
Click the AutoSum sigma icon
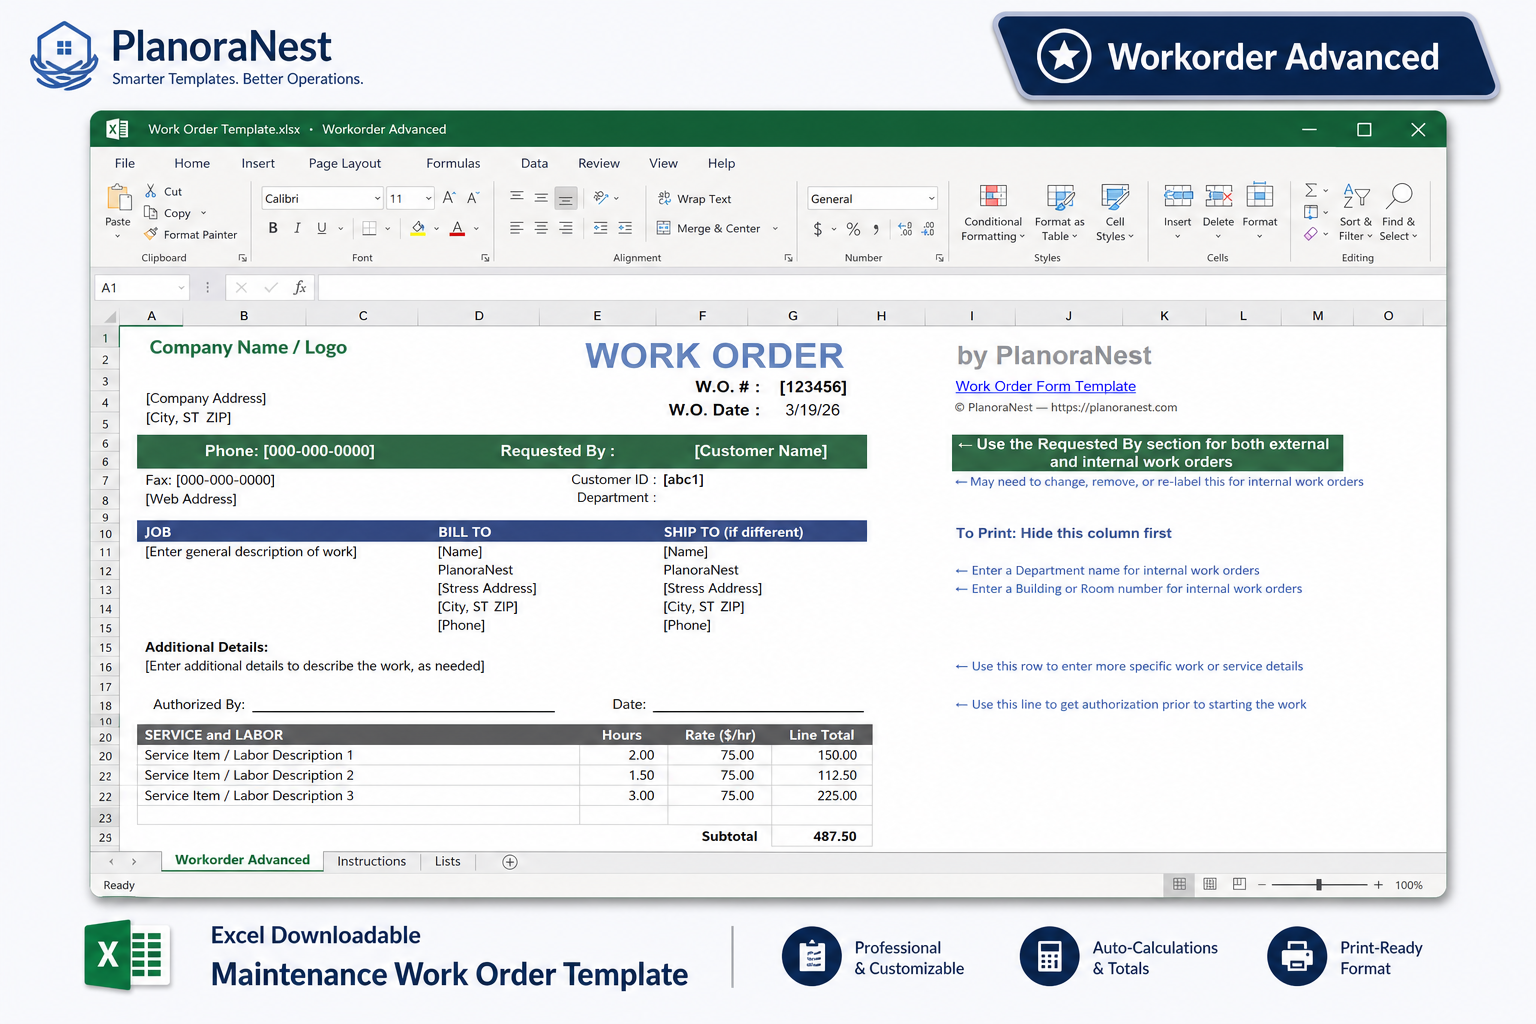(x=1311, y=190)
